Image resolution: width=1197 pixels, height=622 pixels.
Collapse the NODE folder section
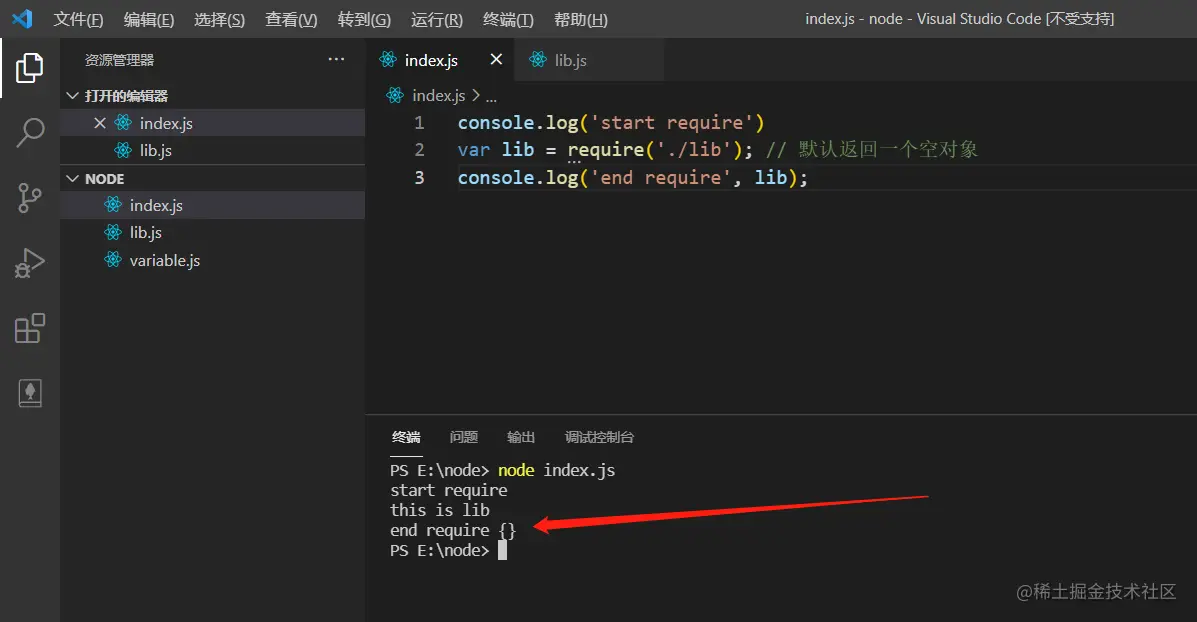click(x=73, y=179)
